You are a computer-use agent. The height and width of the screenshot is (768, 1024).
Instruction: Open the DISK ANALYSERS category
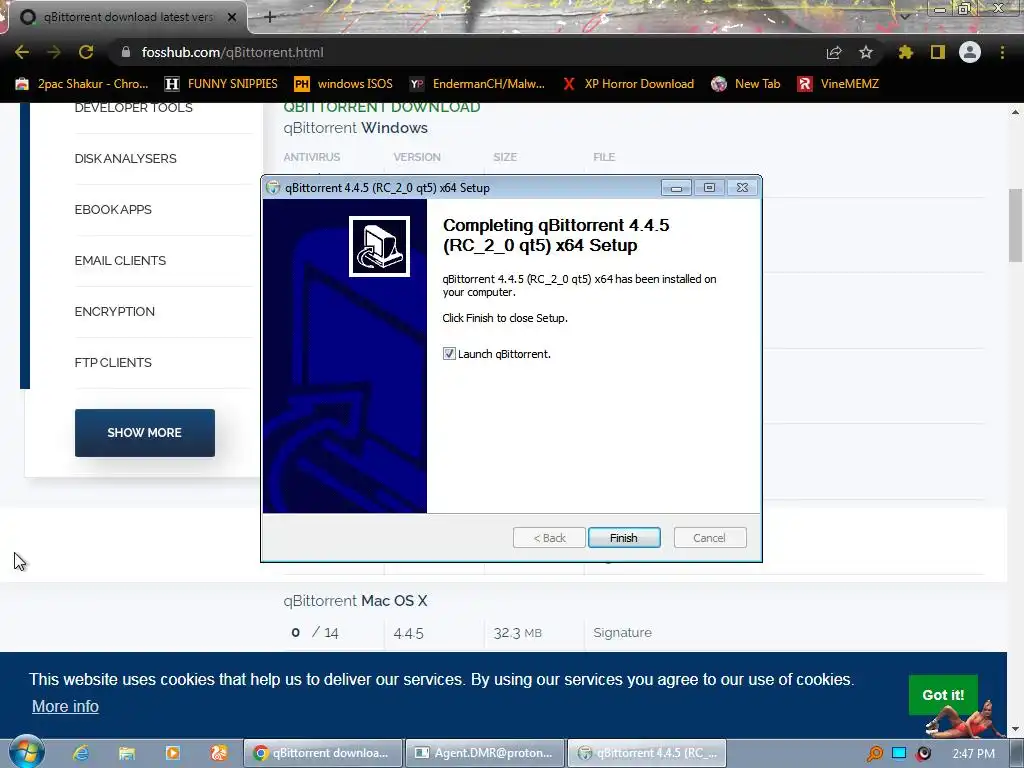tap(125, 159)
